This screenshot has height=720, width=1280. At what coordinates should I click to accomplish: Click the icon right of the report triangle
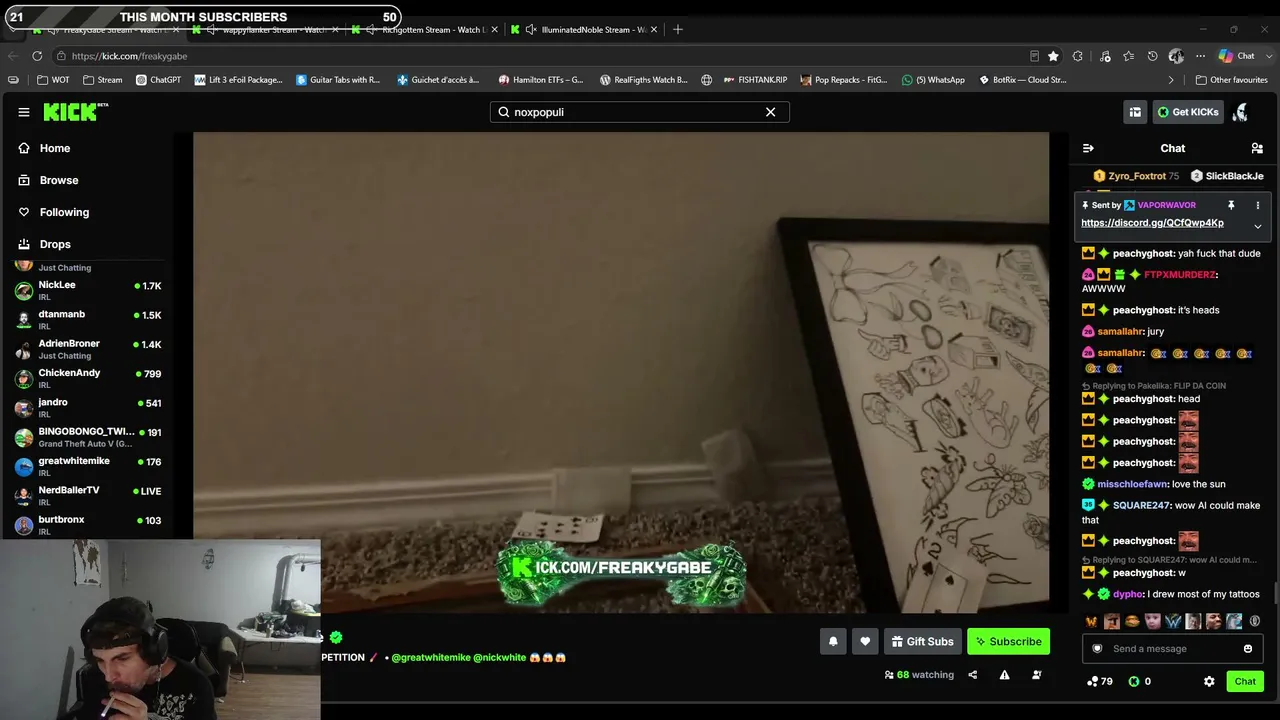(1036, 675)
